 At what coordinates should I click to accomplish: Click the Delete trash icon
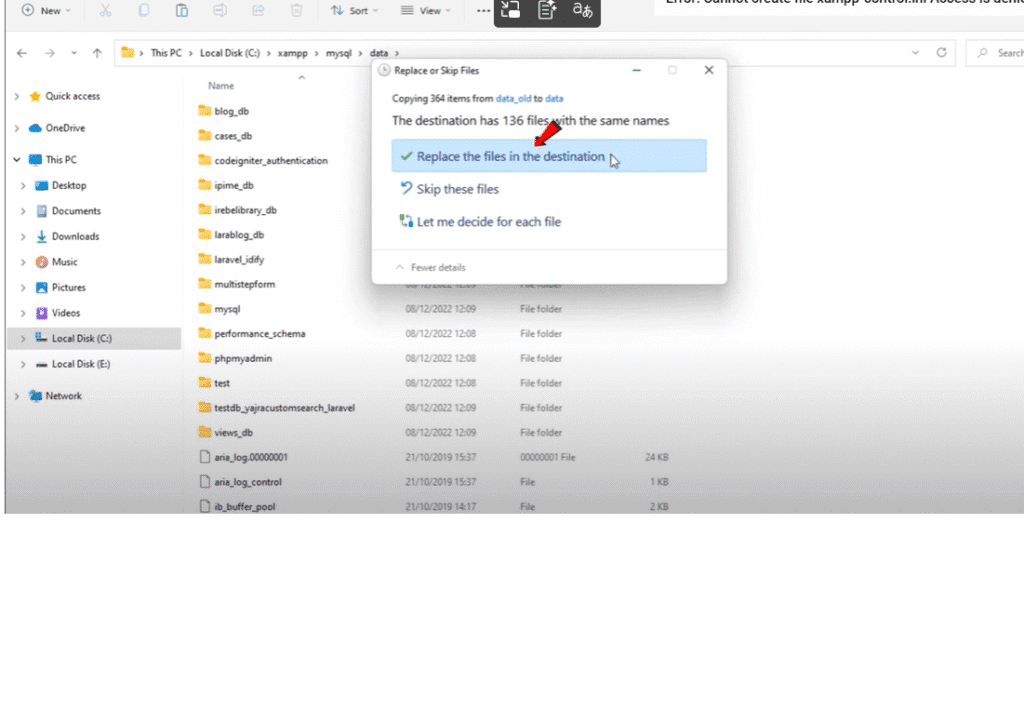pos(296,10)
